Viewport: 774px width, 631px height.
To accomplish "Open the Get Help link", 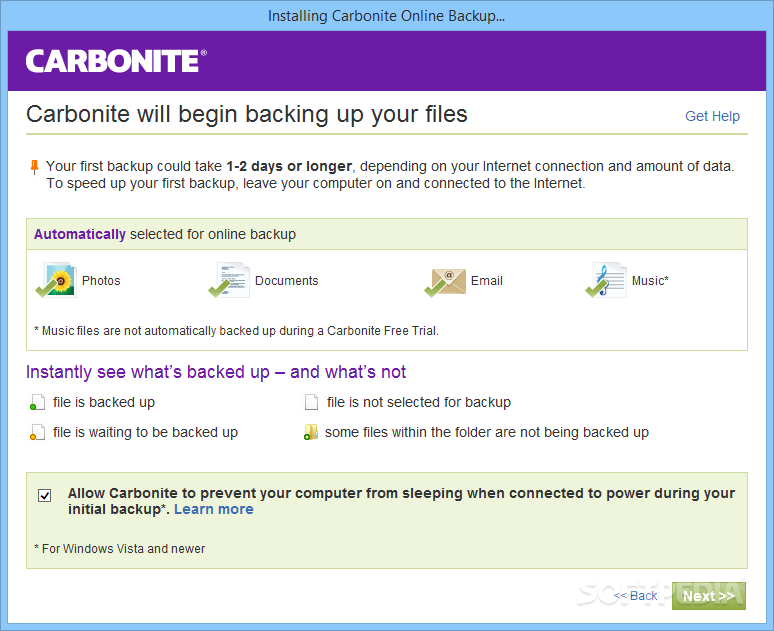I will pyautogui.click(x=712, y=116).
